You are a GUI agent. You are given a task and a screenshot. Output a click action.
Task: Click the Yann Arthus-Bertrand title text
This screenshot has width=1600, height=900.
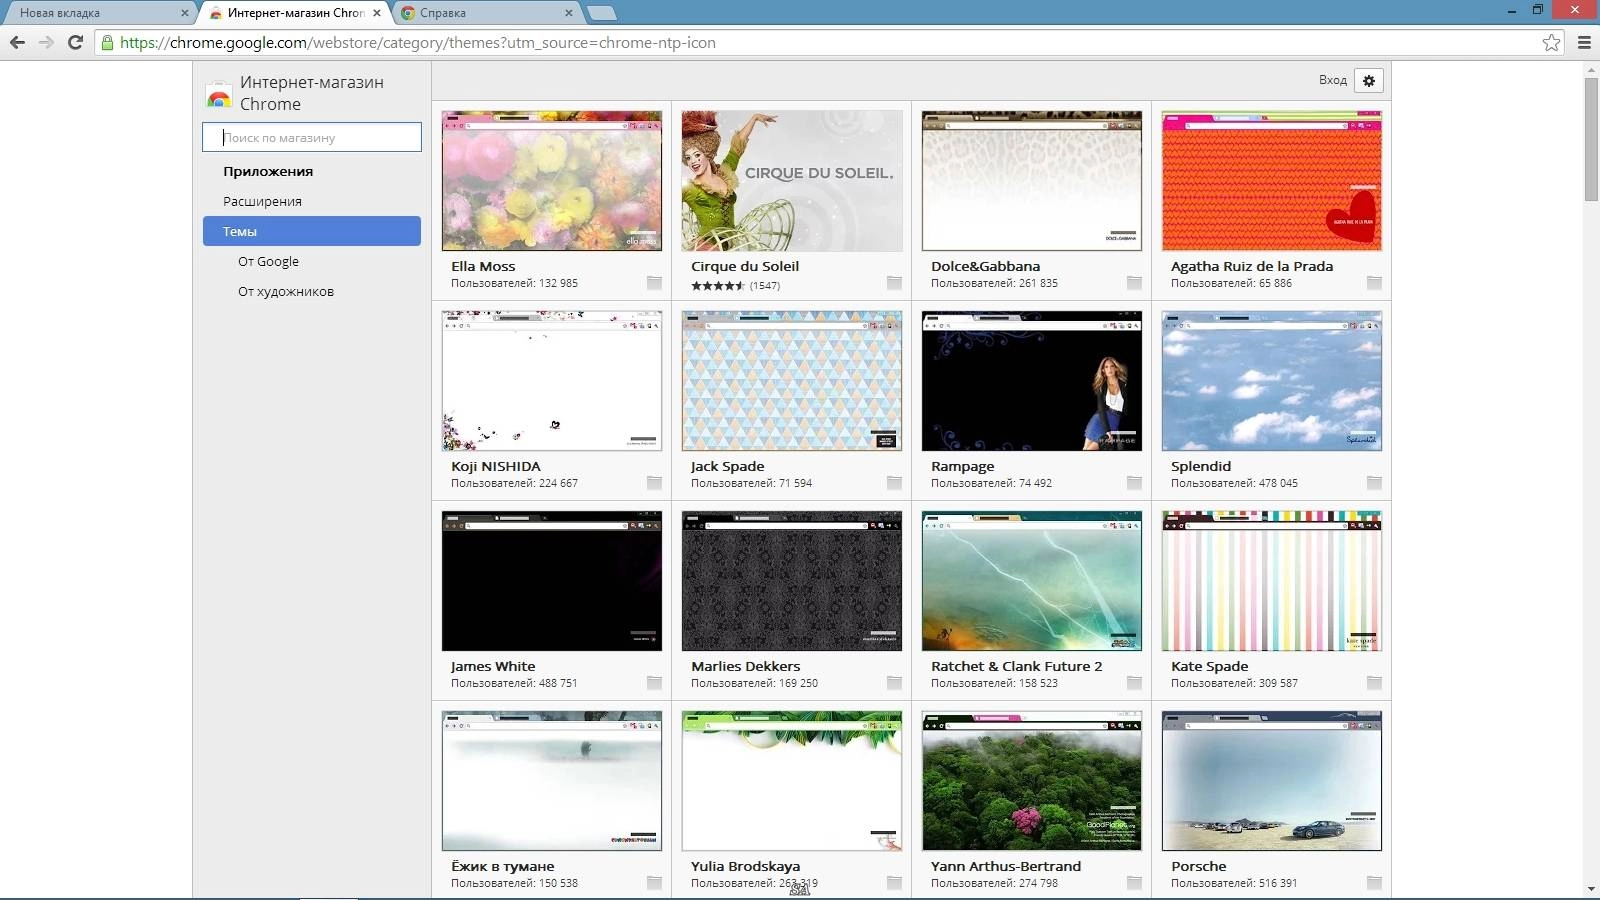pos(1006,866)
